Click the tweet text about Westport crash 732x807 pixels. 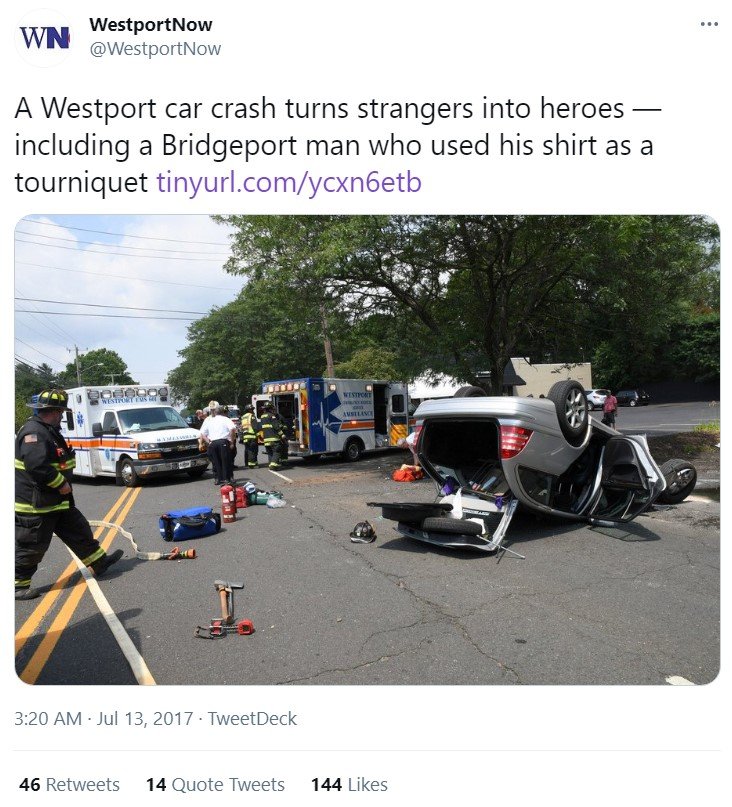(337, 145)
